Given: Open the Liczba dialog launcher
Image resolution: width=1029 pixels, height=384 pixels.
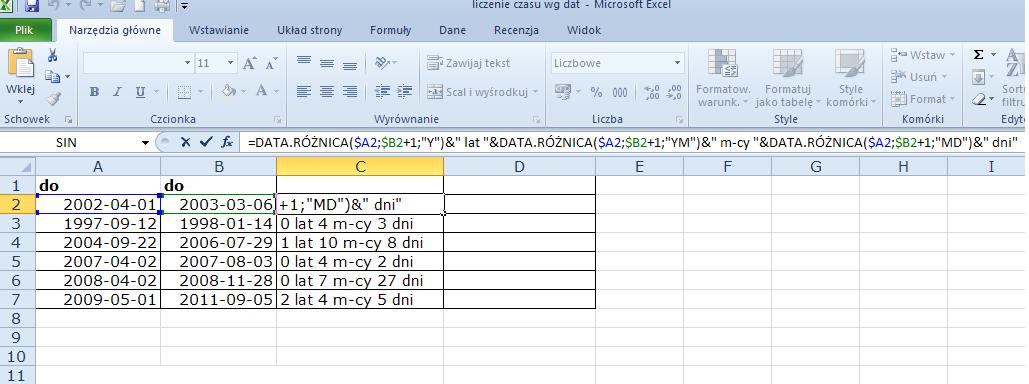Looking at the screenshot, I should click(681, 120).
